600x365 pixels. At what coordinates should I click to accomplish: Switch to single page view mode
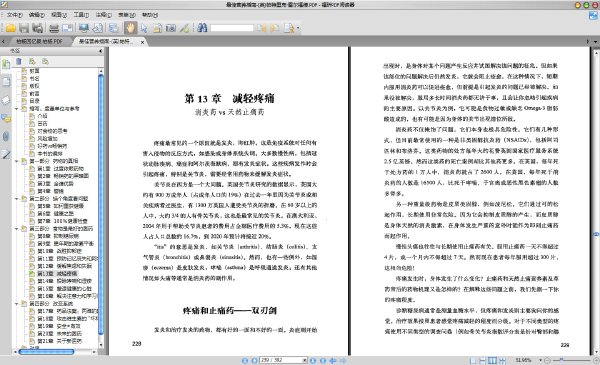[x=473, y=360]
